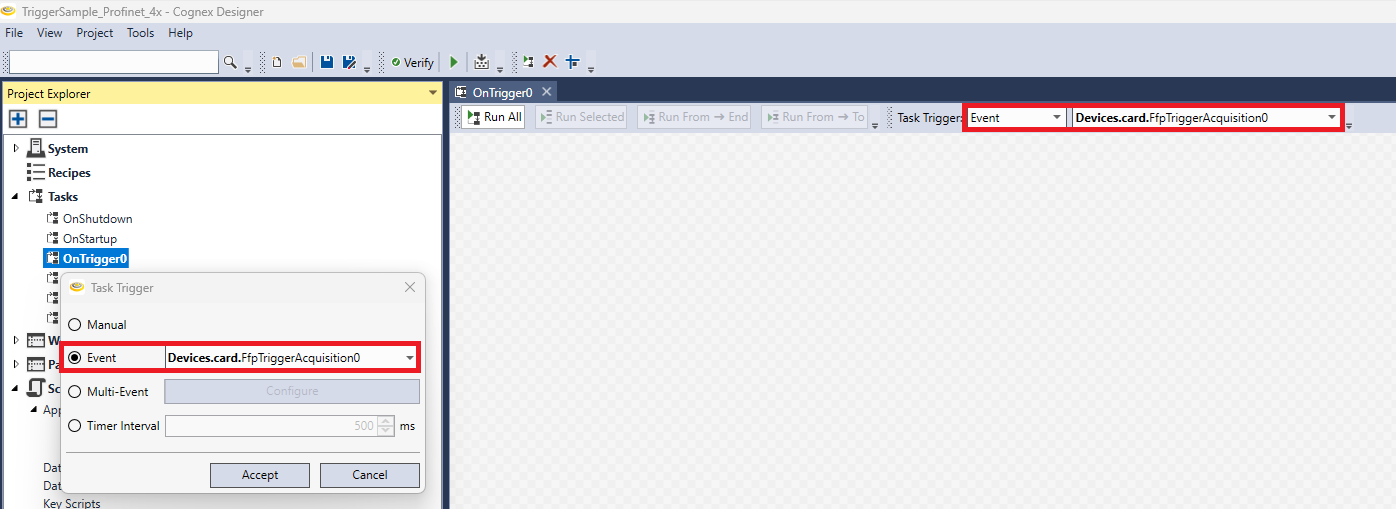Screen dimensions: 1396x509
Task: Open the Tools menu
Action: 141,33
